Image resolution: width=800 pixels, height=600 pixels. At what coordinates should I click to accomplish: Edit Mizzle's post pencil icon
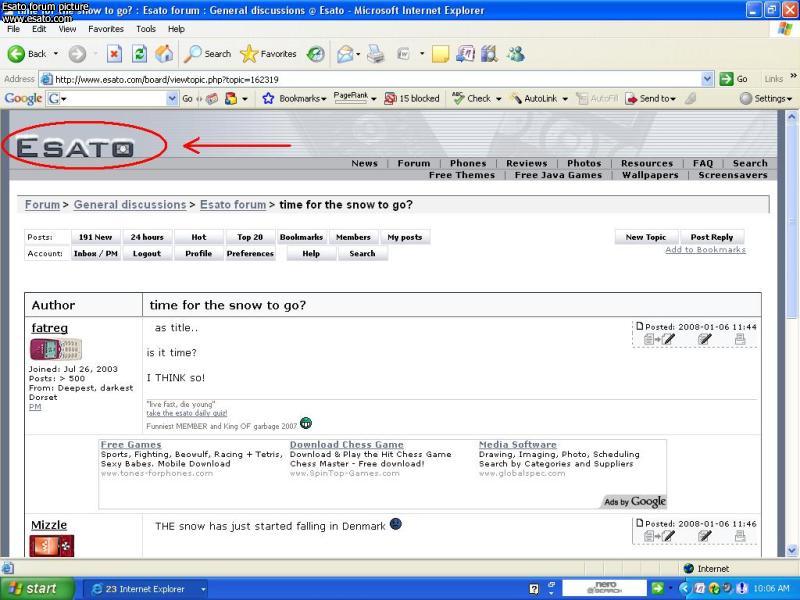click(704, 536)
